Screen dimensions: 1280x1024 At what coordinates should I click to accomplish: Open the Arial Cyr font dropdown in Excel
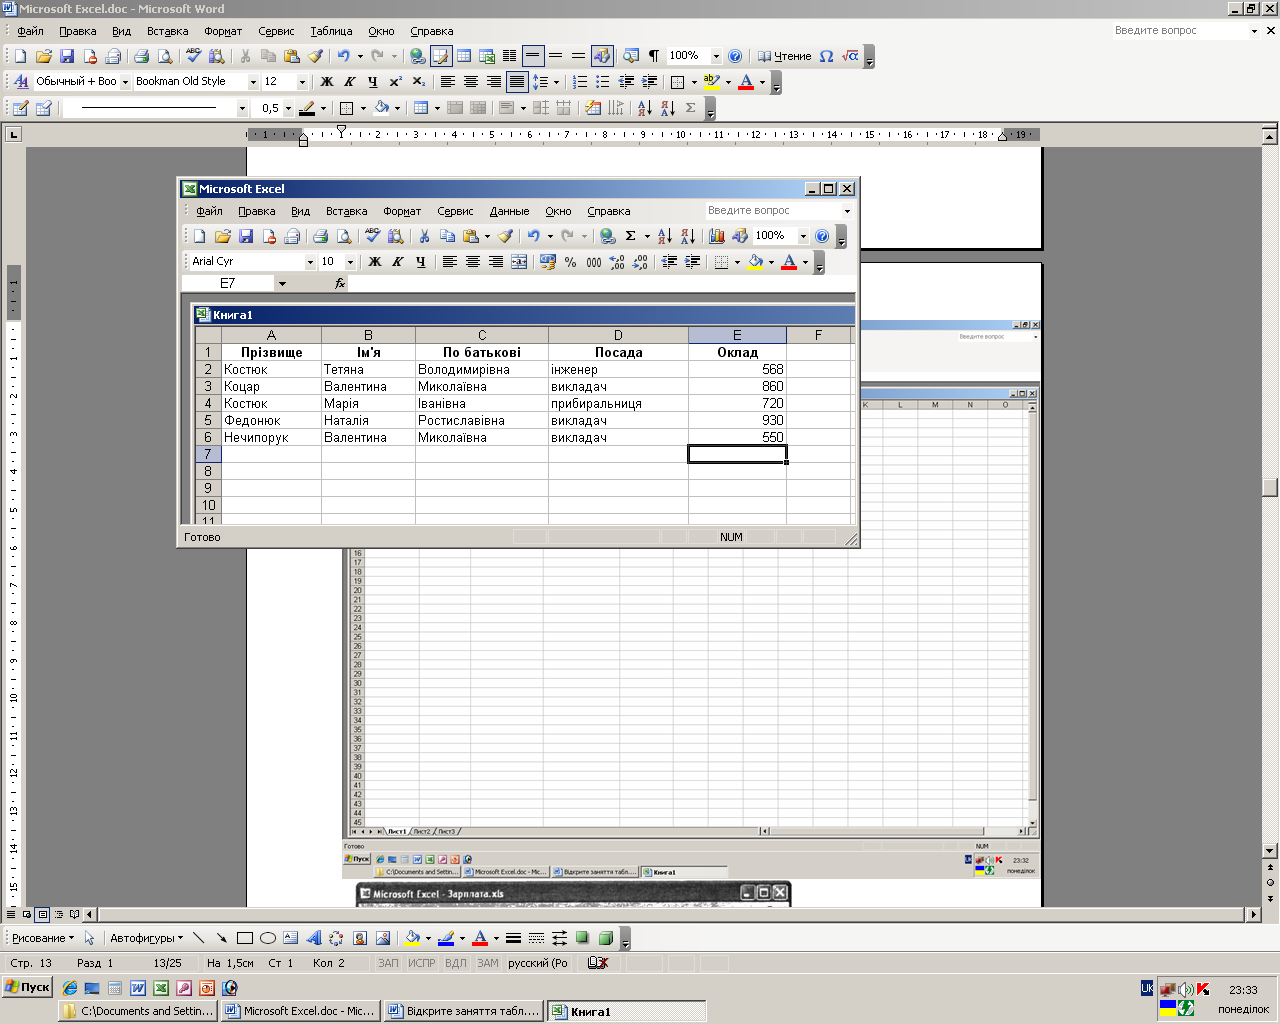[310, 262]
